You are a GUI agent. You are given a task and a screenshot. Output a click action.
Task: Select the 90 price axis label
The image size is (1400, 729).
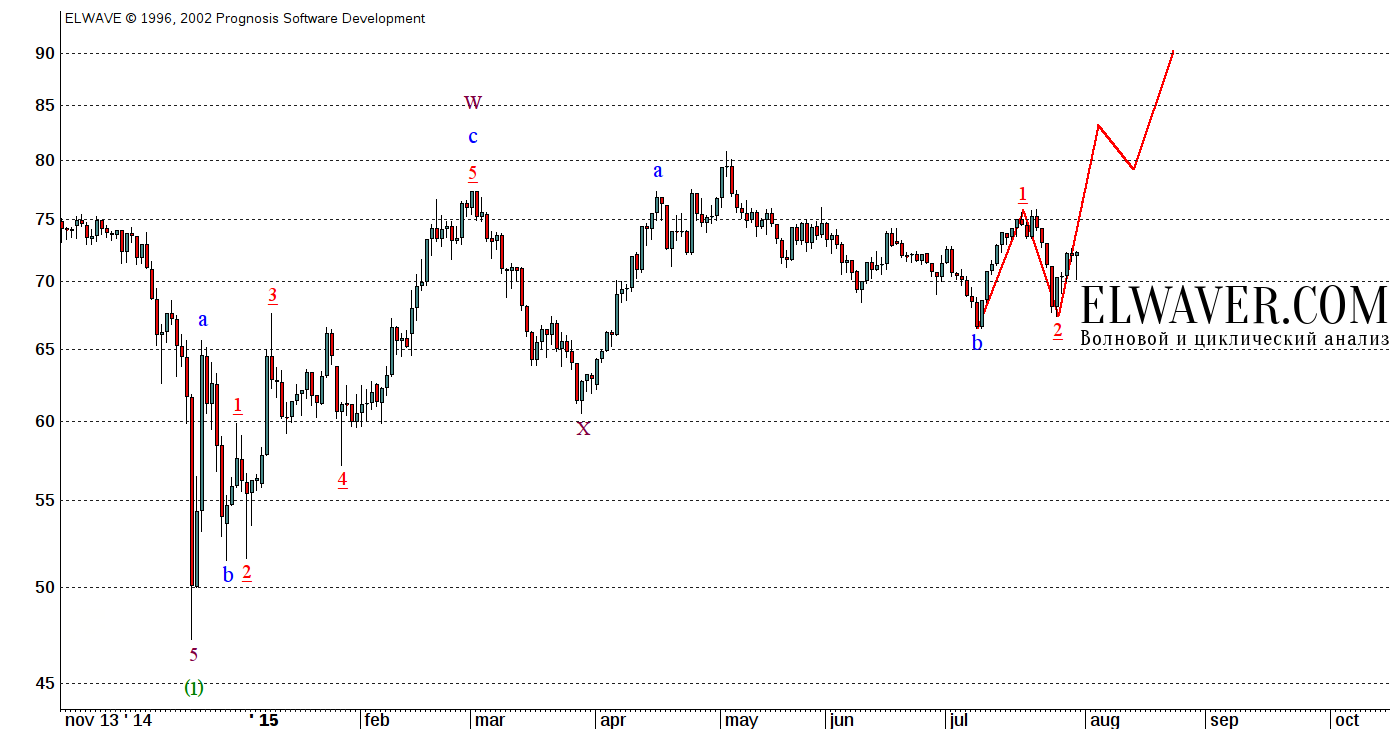coord(43,53)
